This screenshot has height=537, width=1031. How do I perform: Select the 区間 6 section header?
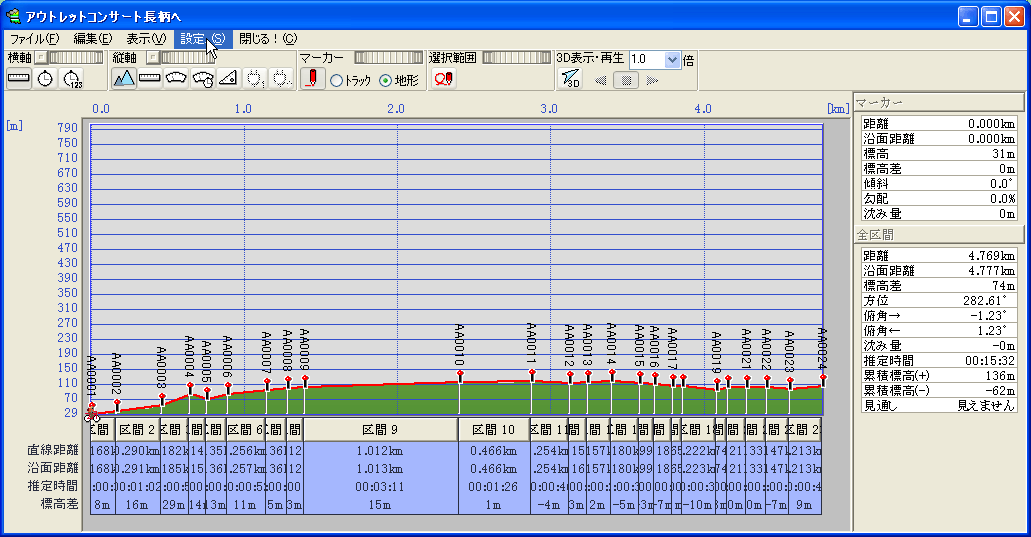click(245, 430)
